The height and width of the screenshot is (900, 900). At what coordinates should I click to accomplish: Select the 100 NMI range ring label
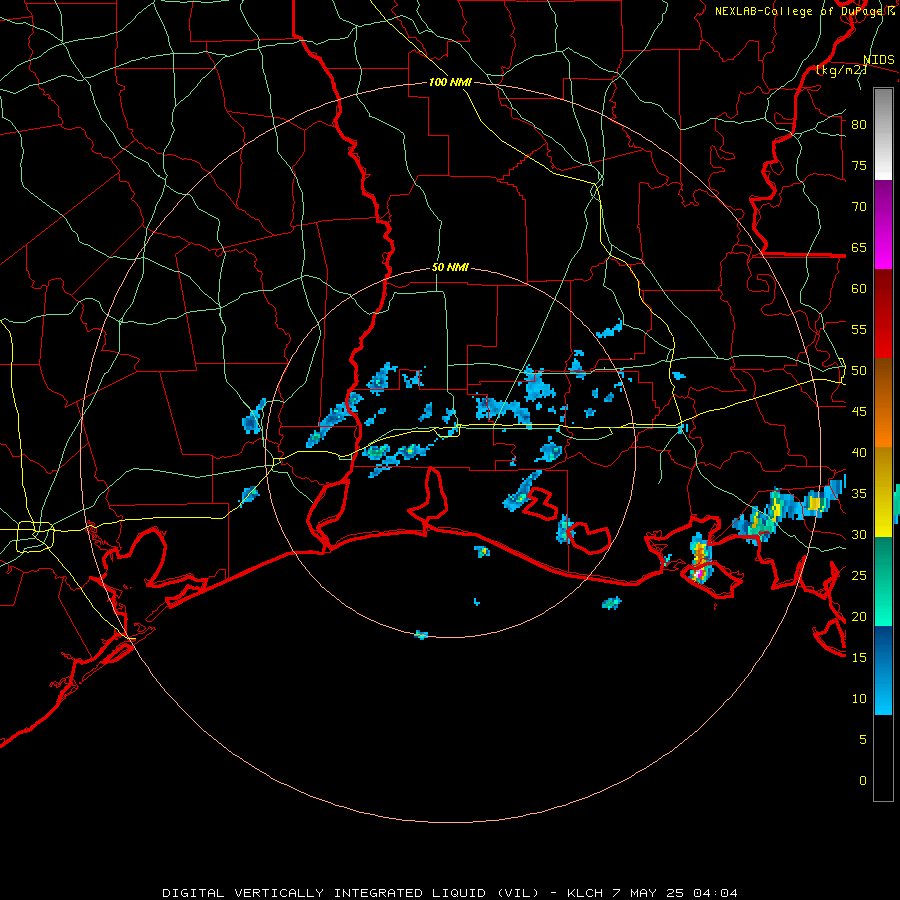coord(450,83)
